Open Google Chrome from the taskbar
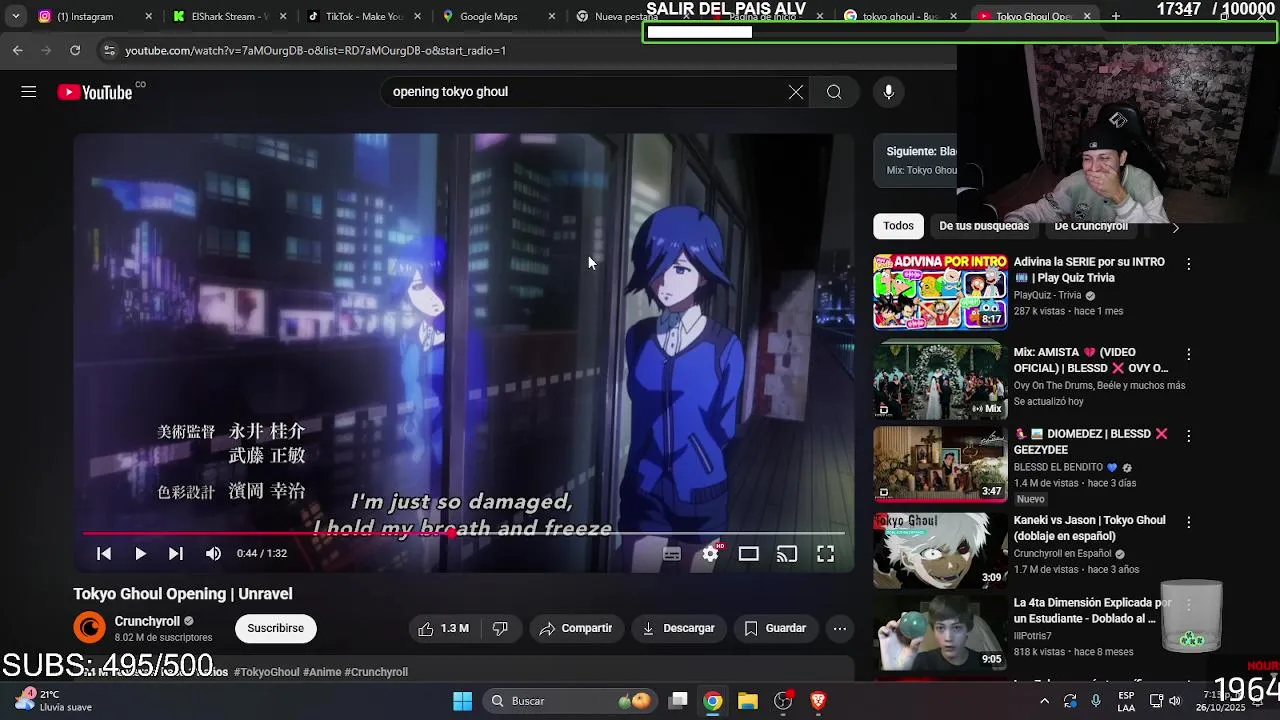Viewport: 1280px width, 720px height. (x=713, y=701)
